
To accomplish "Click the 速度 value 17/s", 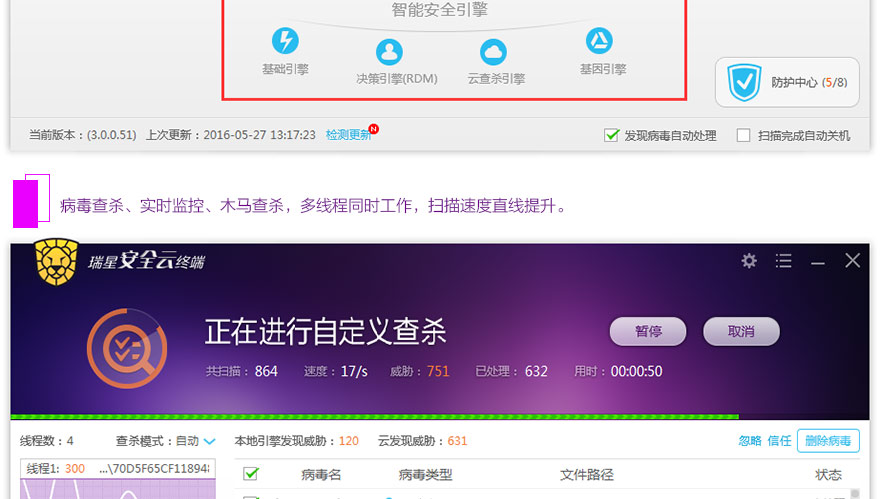I will point(354,371).
